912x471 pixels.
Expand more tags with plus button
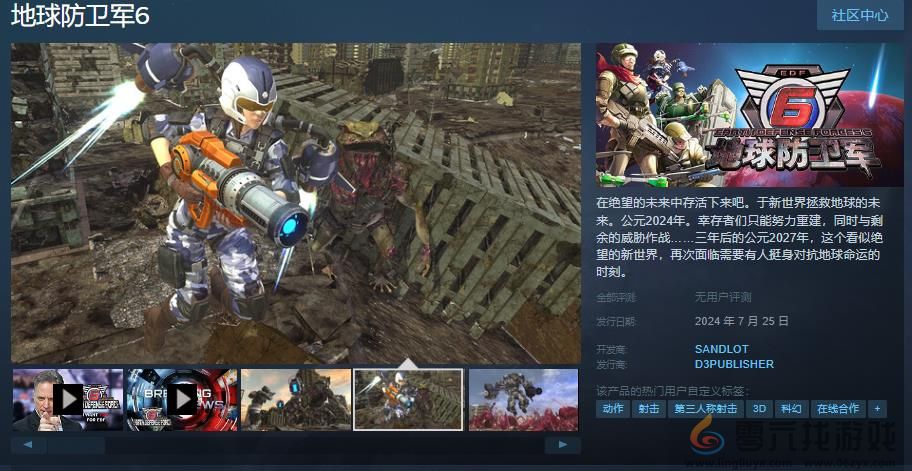point(877,408)
